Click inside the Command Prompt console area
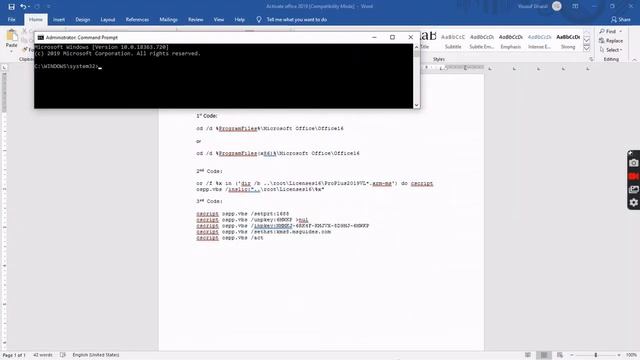640x360 pixels. [224, 76]
